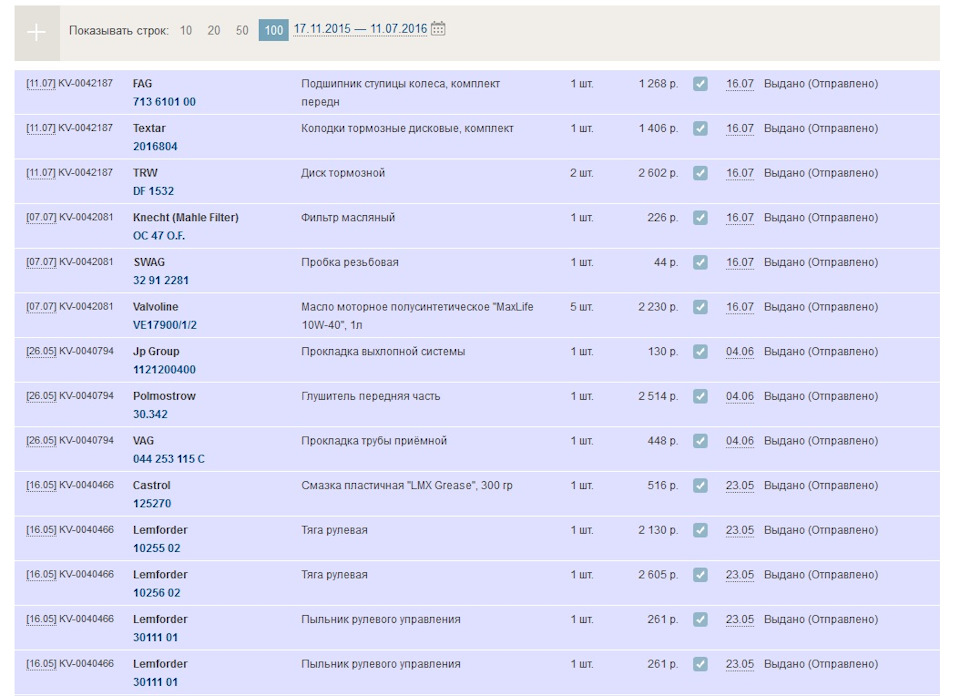The height and width of the screenshot is (696, 960).
Task: Select description 'Фильтр масляный'
Action: pos(348,218)
